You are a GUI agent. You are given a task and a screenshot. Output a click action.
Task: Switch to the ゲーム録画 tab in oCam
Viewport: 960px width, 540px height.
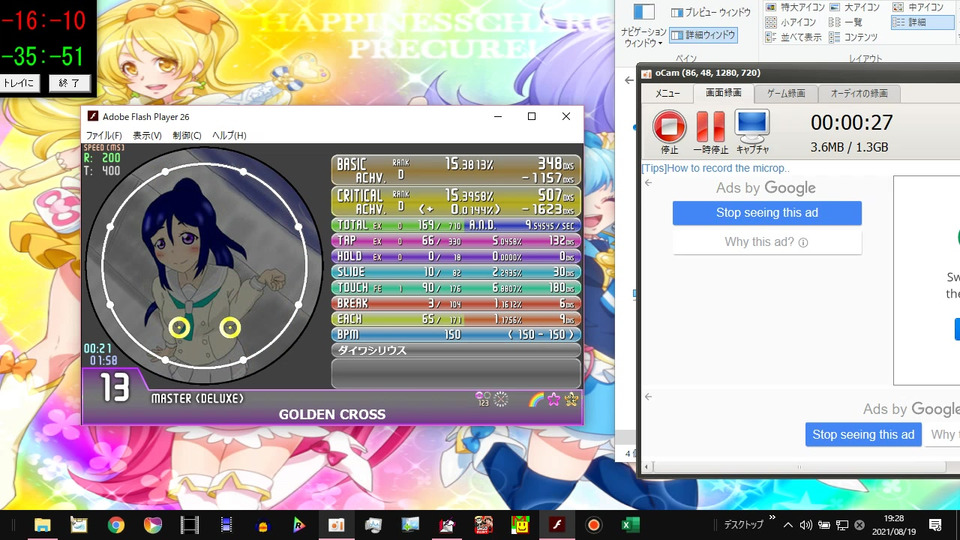786,94
